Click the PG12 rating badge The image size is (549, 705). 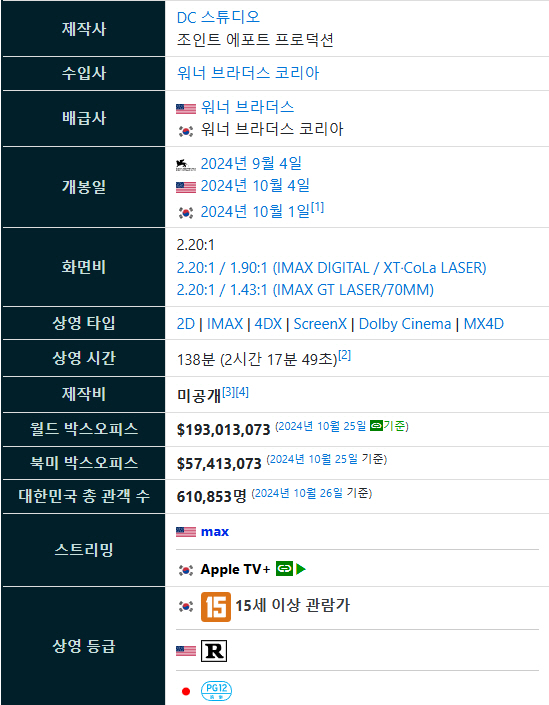point(216,691)
